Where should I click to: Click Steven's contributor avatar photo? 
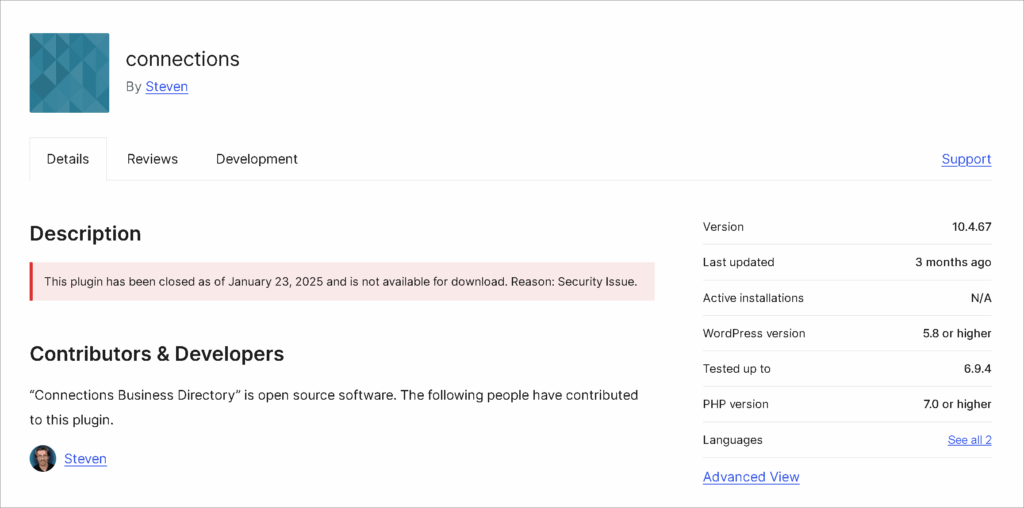point(43,459)
